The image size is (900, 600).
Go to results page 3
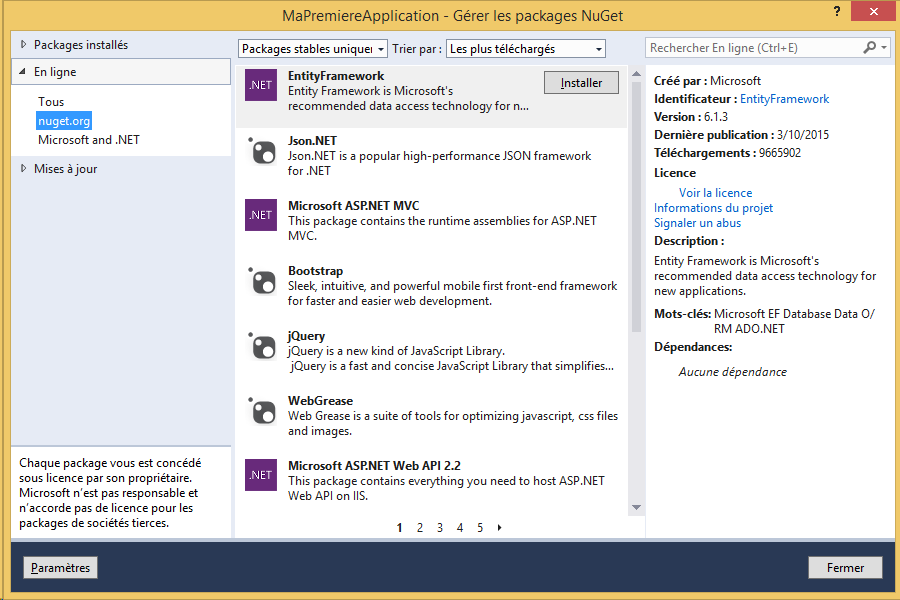click(440, 527)
